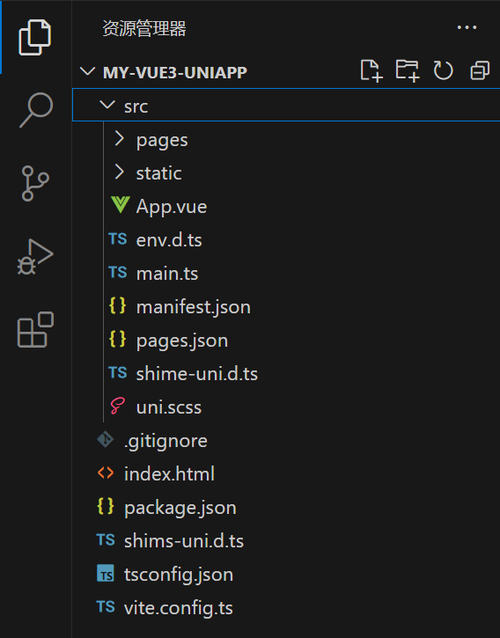Open the Run and Debug view icon
The width and height of the screenshot is (500, 638).
point(35,257)
